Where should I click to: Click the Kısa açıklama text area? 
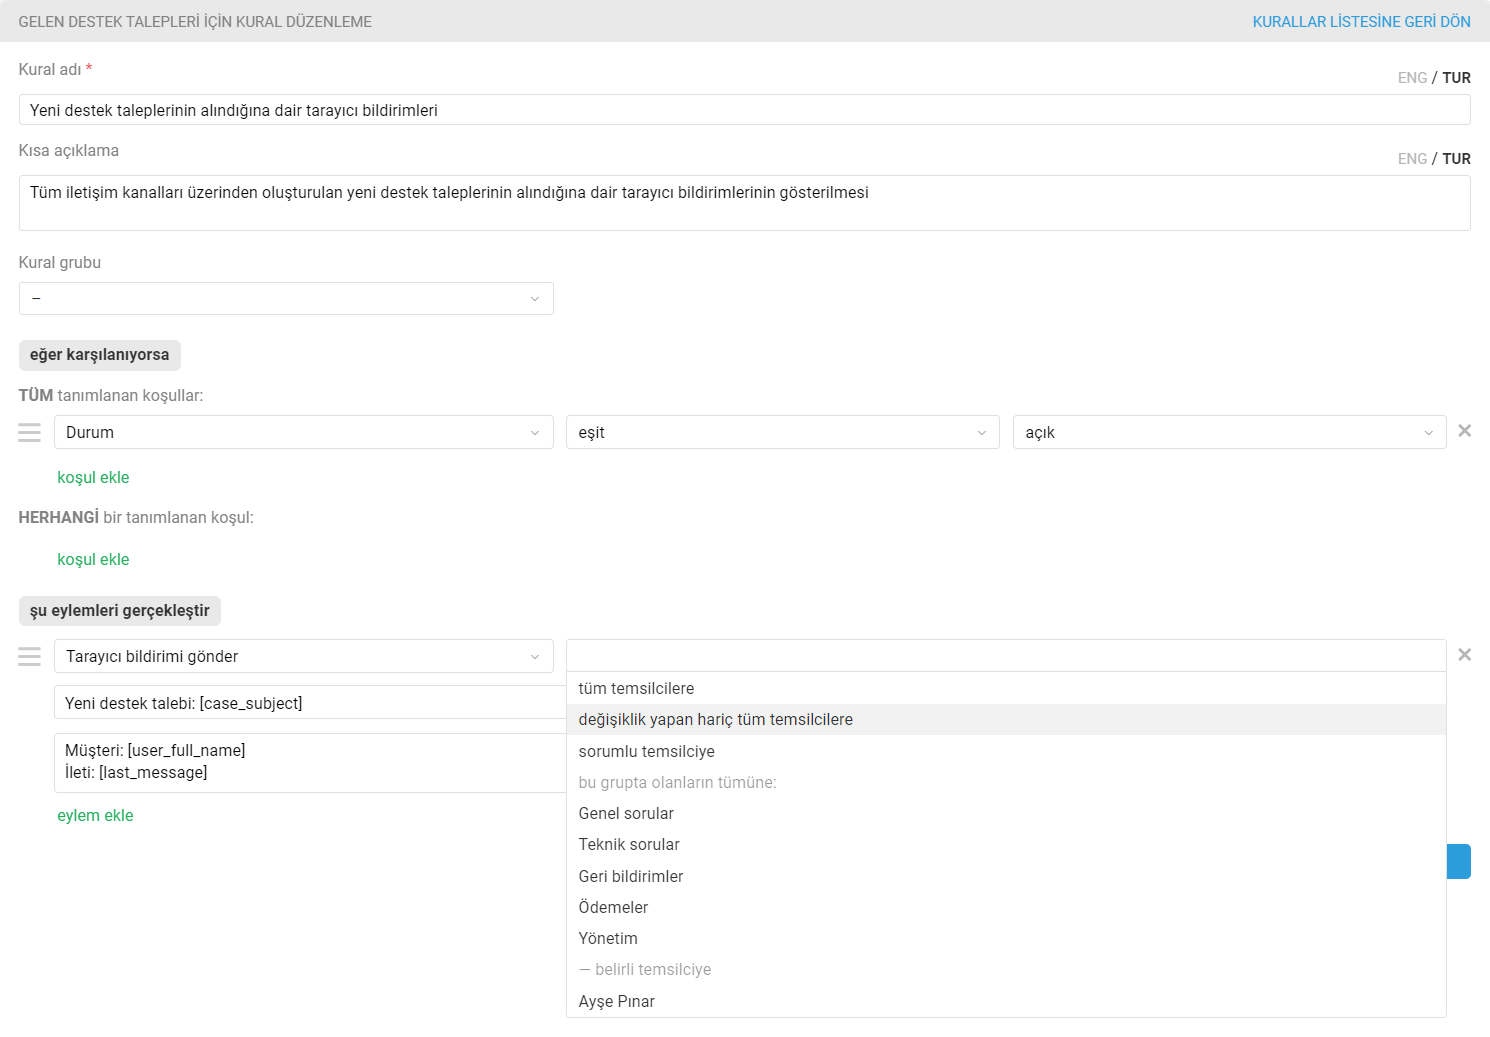(745, 203)
